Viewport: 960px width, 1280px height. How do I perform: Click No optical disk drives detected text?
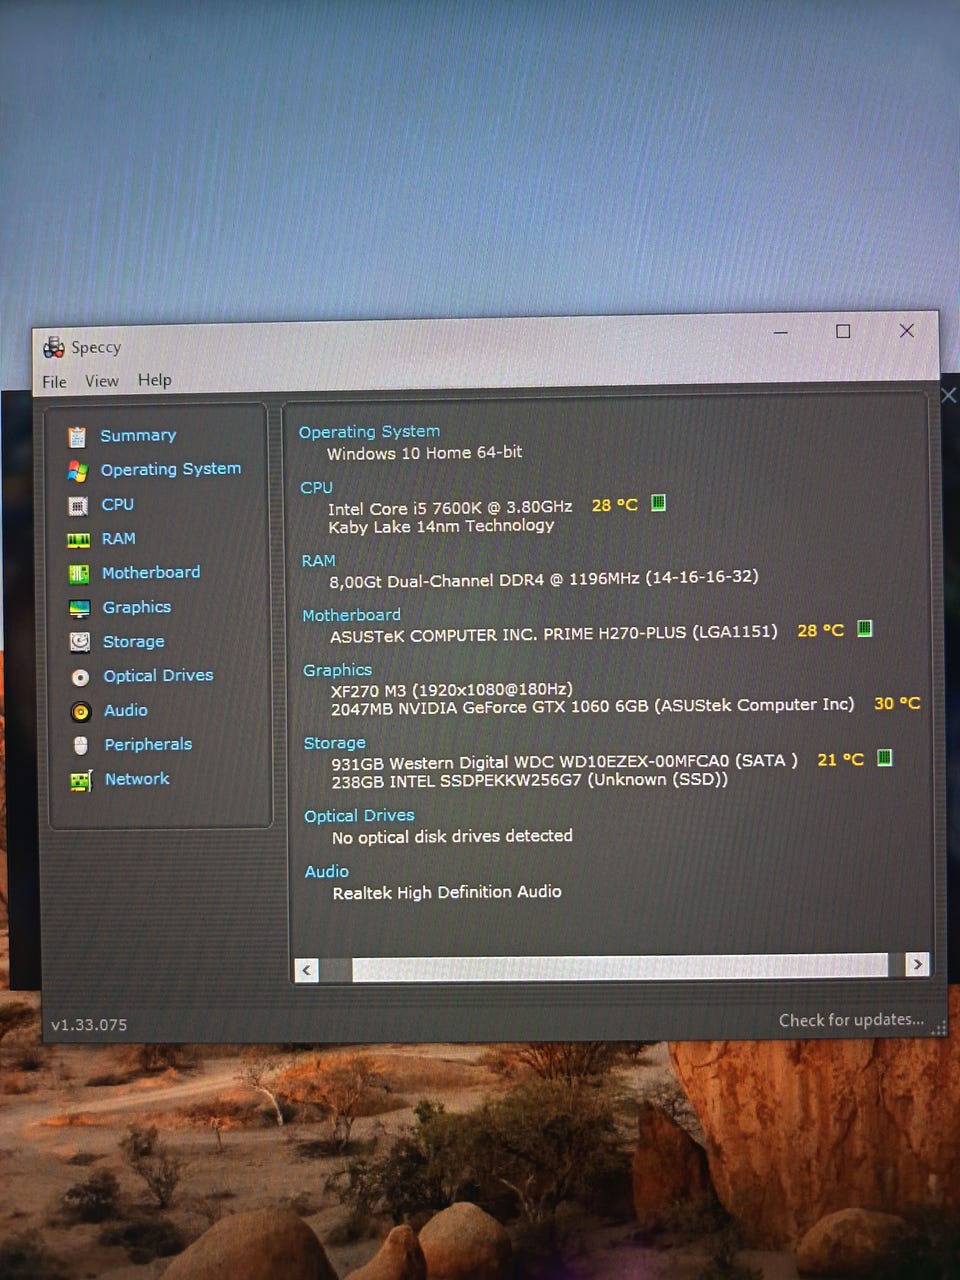click(x=452, y=837)
